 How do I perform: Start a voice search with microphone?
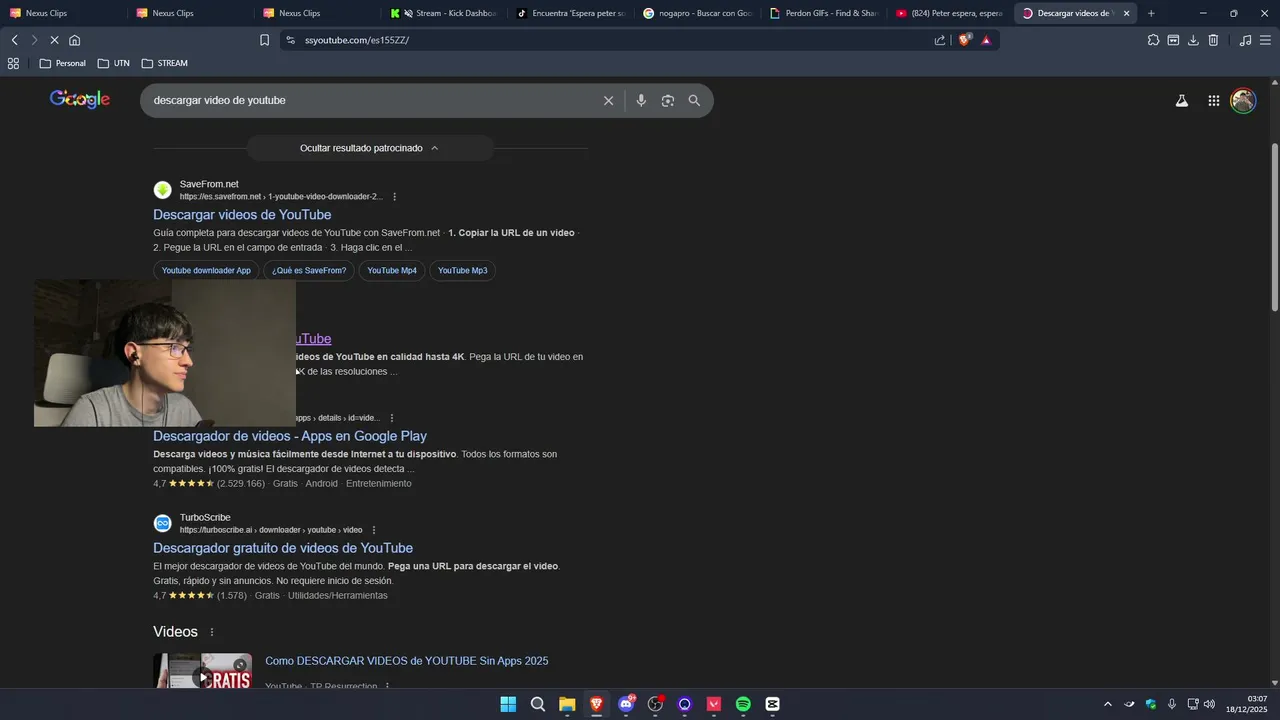[641, 100]
